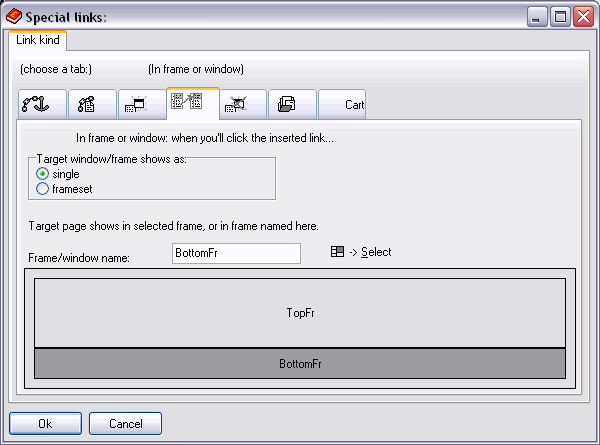Click the red book icon in the title bar
The width and height of the screenshot is (600, 445).
coord(13,16)
